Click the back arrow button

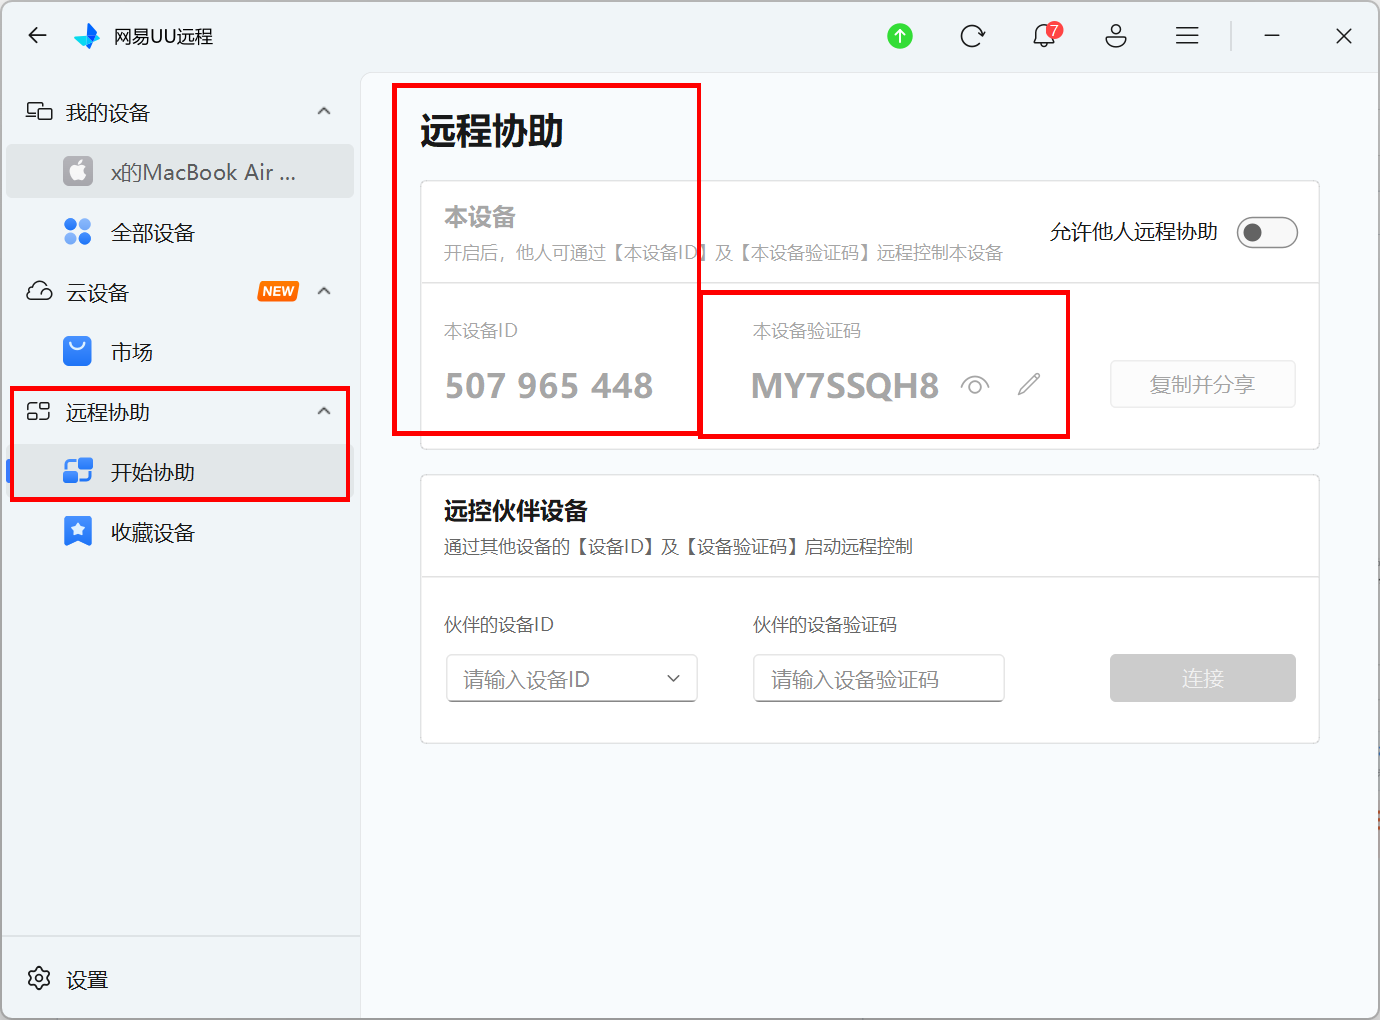point(38,36)
